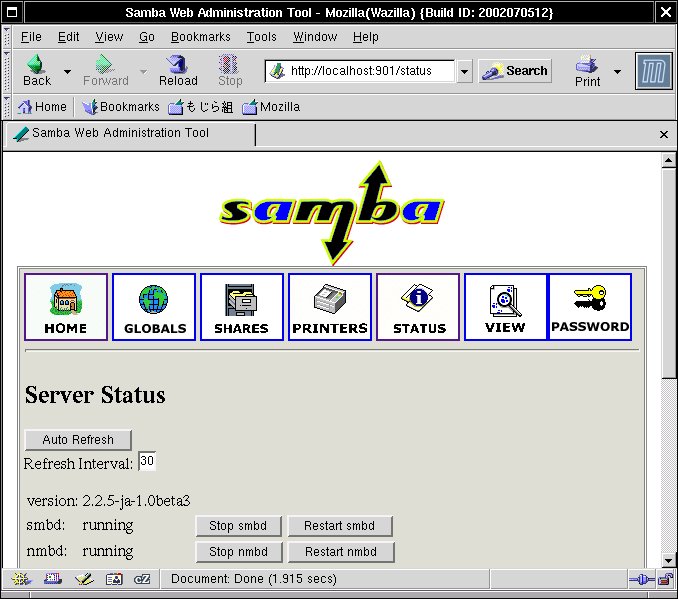This screenshot has width=678, height=599.
Task: Open the Mozilla bookmark folder
Action: tap(271, 107)
